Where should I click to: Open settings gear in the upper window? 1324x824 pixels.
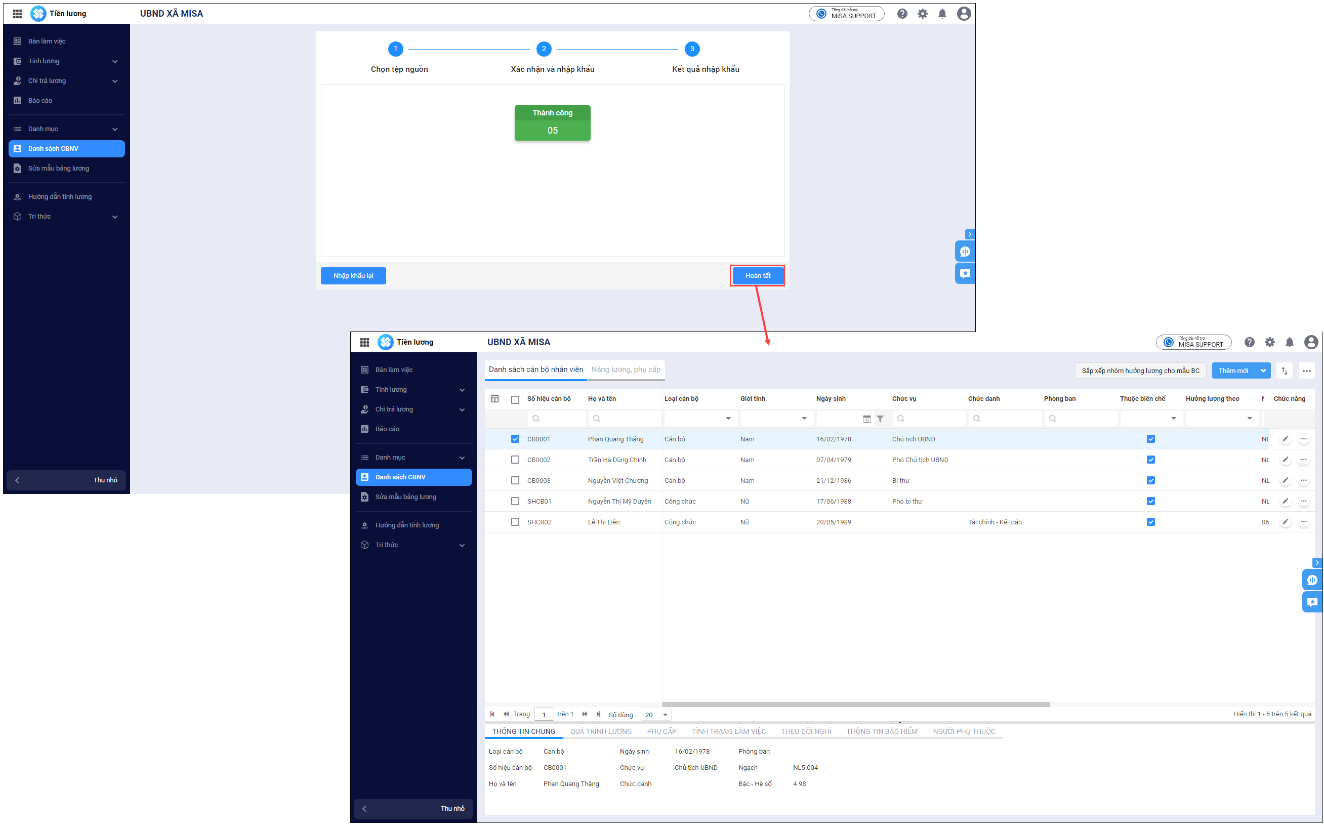(x=922, y=14)
